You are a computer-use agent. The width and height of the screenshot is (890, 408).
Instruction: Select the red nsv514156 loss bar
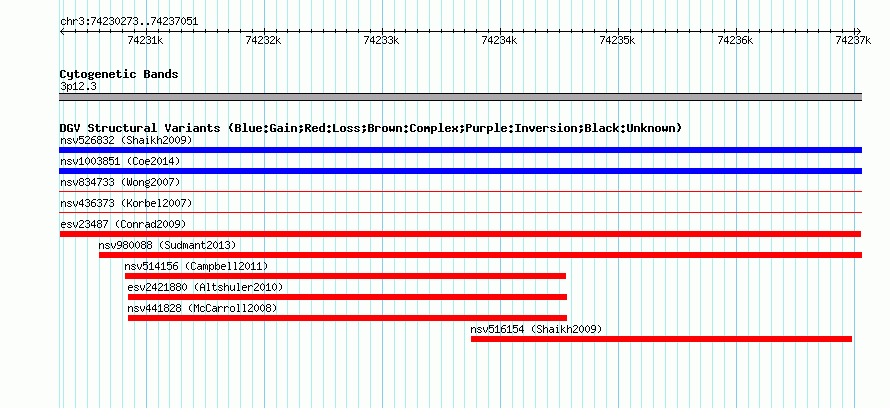(x=345, y=276)
